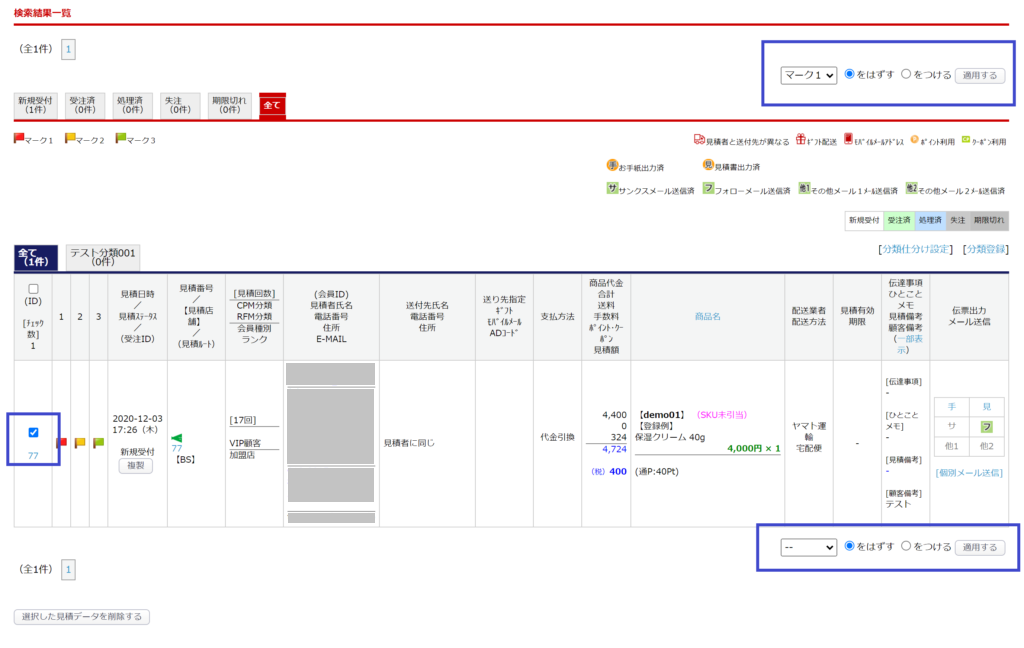Switch to the 期限切れ (0件) tab
The height and width of the screenshot is (648, 1024).
click(x=230, y=105)
